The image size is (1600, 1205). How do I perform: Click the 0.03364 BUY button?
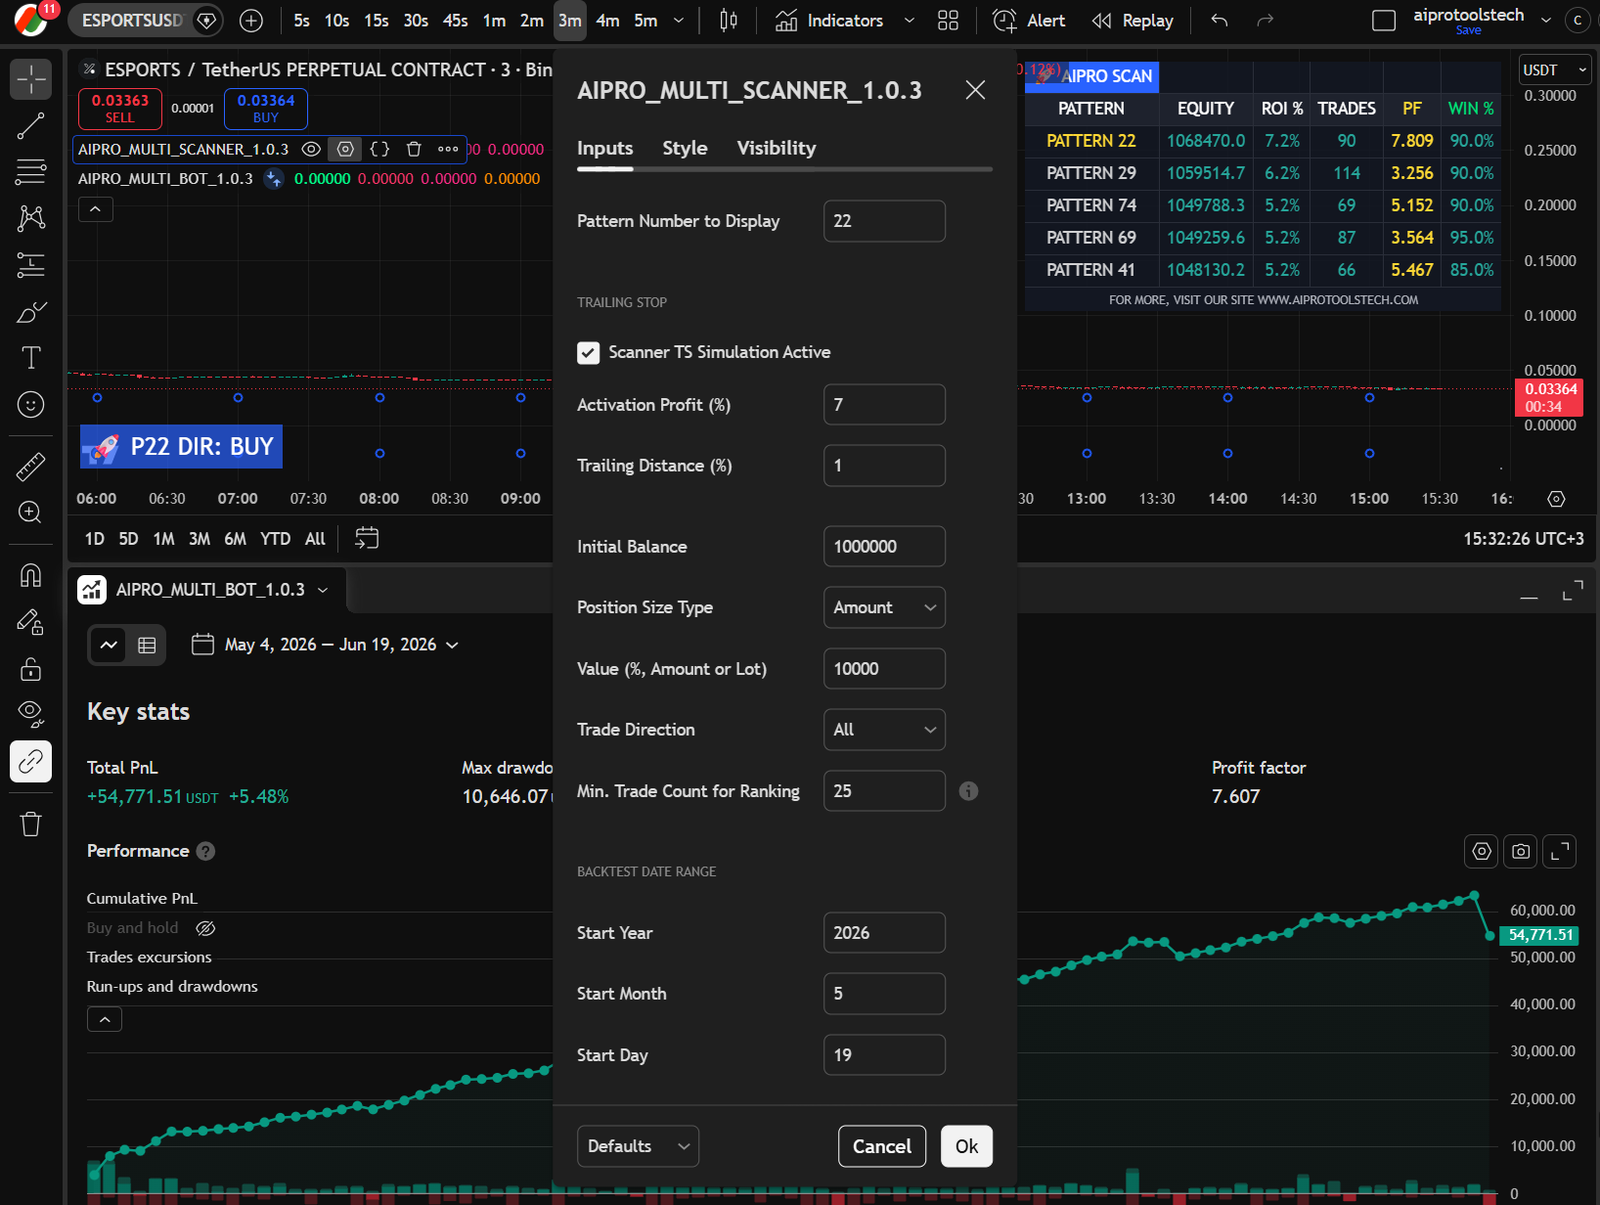pos(266,108)
